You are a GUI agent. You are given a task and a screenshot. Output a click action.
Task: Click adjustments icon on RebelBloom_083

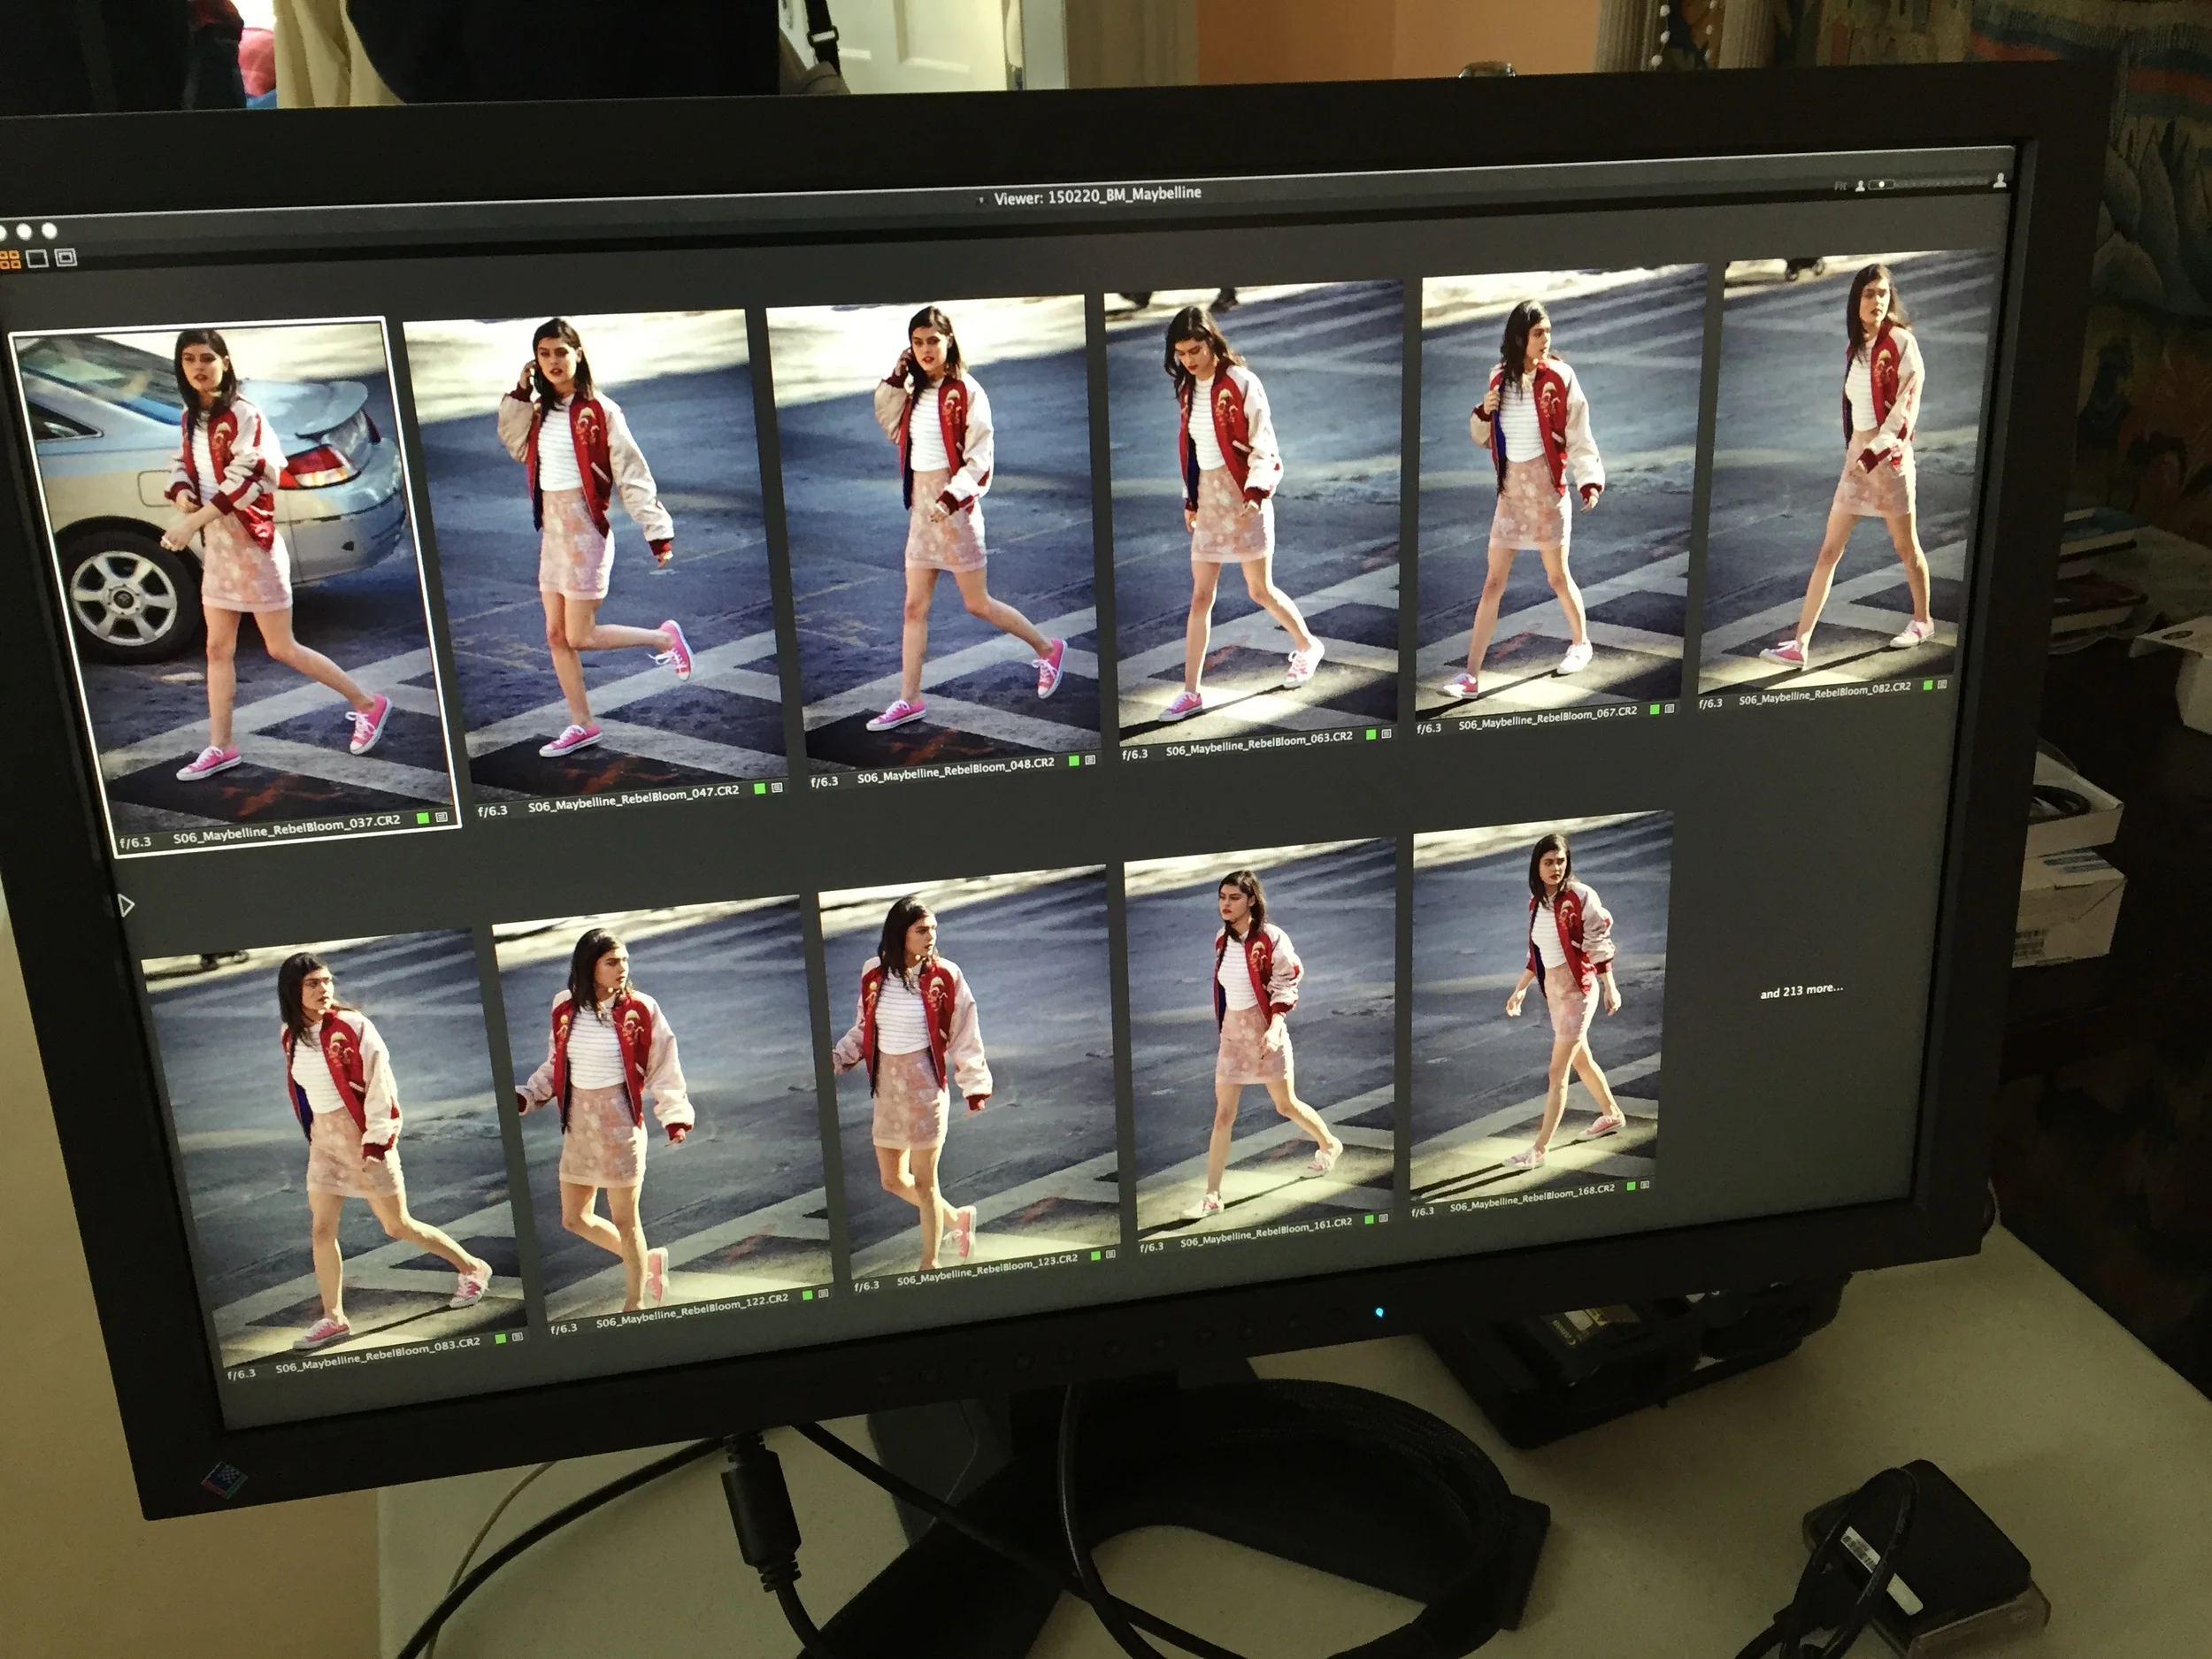pos(517,1336)
